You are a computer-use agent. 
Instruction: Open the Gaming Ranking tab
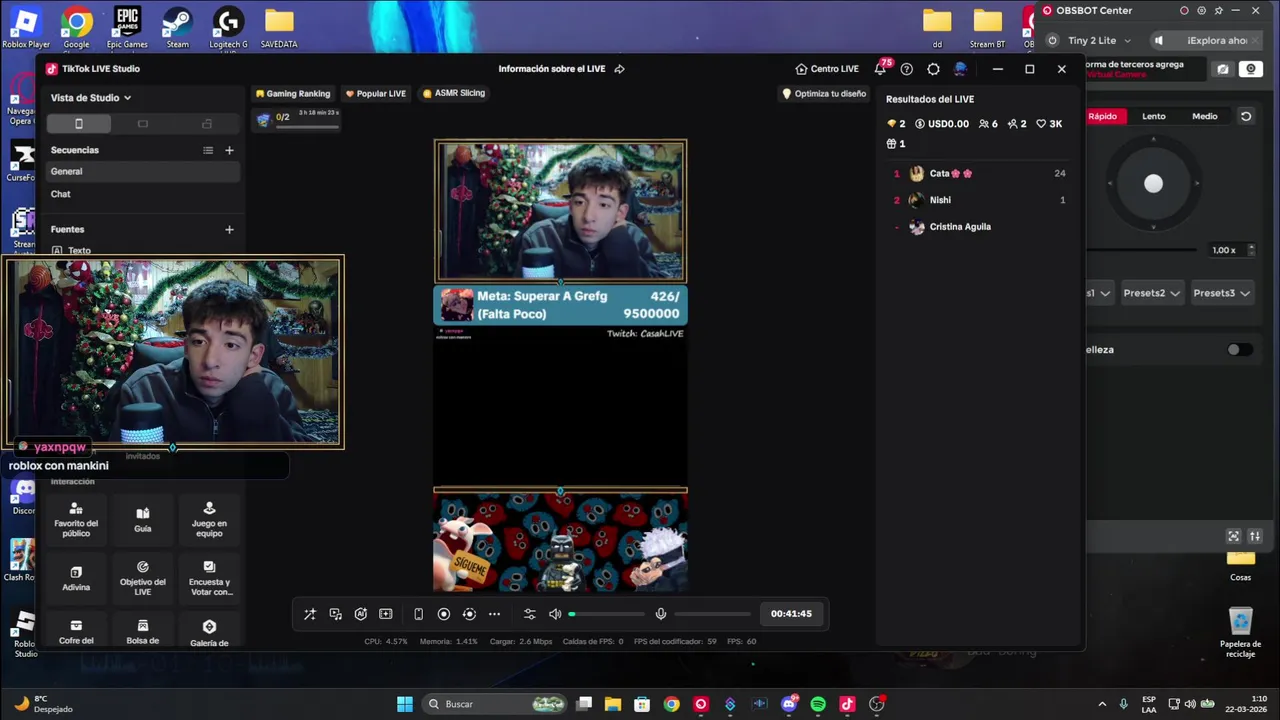pos(292,93)
